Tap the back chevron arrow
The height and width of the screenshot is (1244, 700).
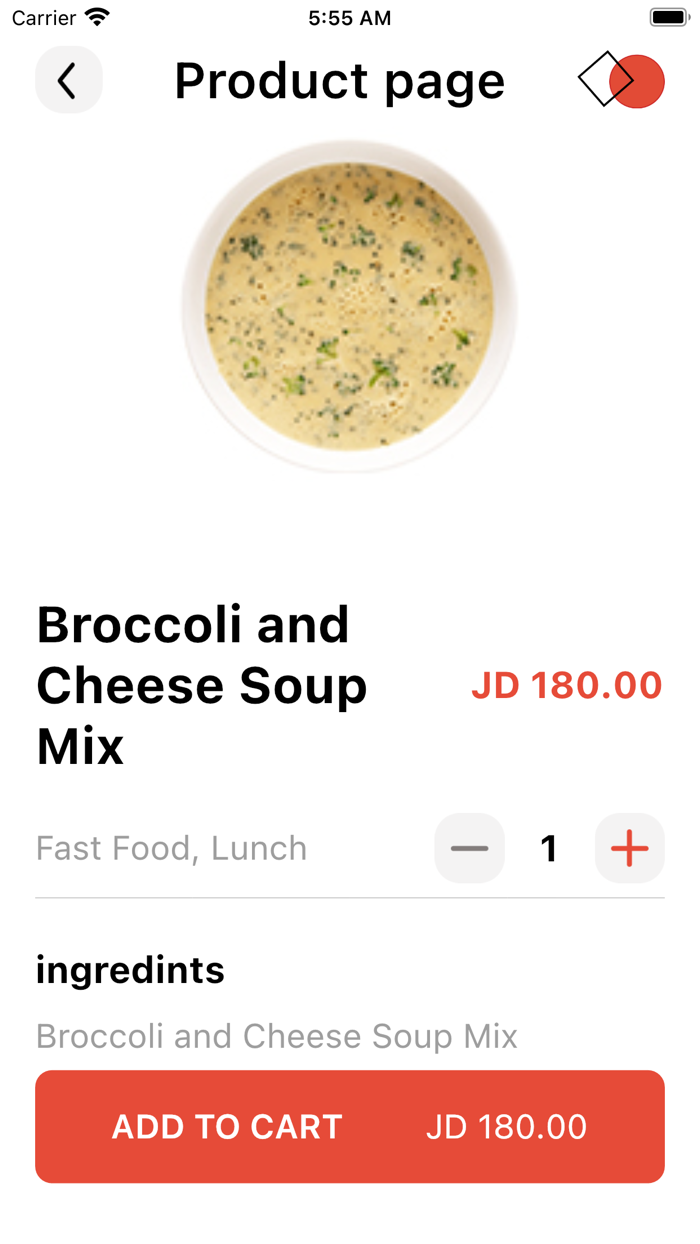68,80
